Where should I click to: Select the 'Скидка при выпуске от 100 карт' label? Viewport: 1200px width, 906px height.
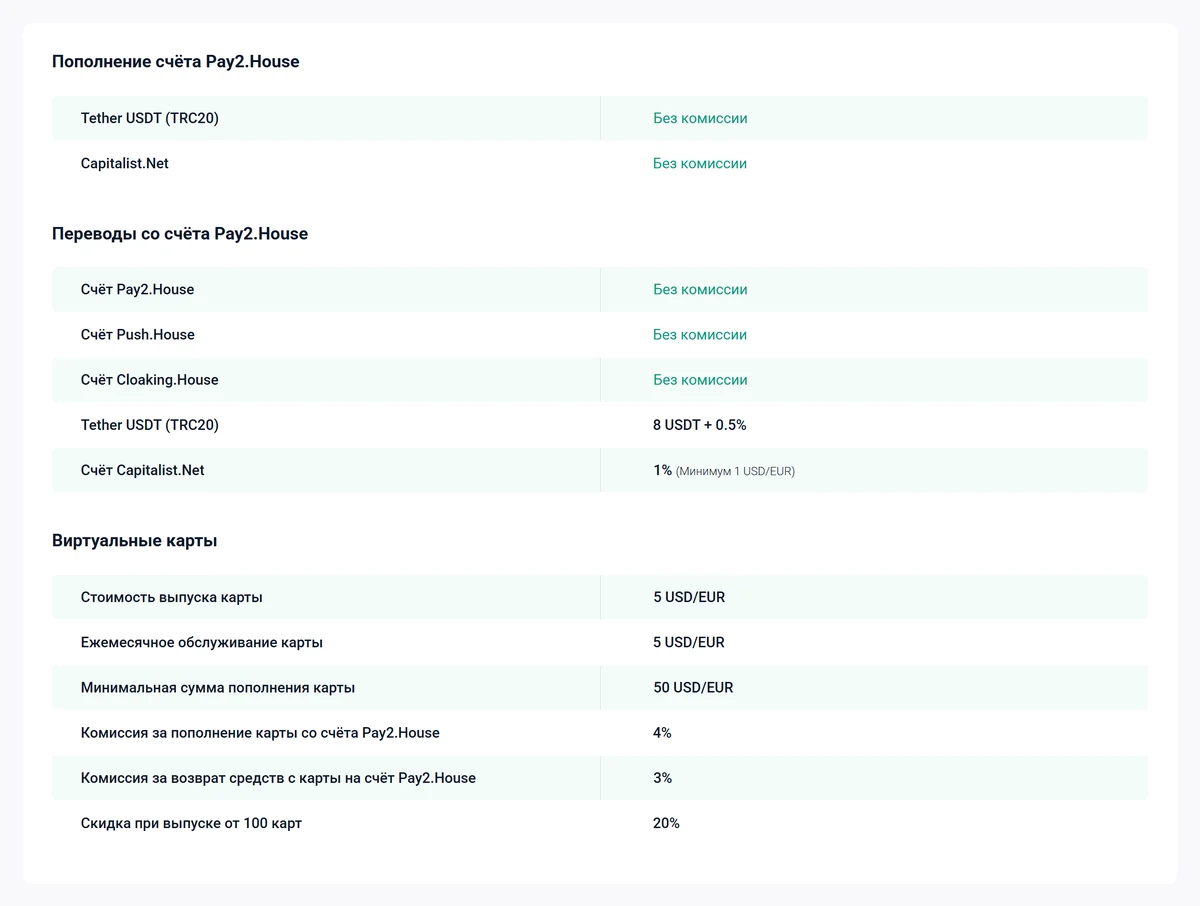pos(191,823)
